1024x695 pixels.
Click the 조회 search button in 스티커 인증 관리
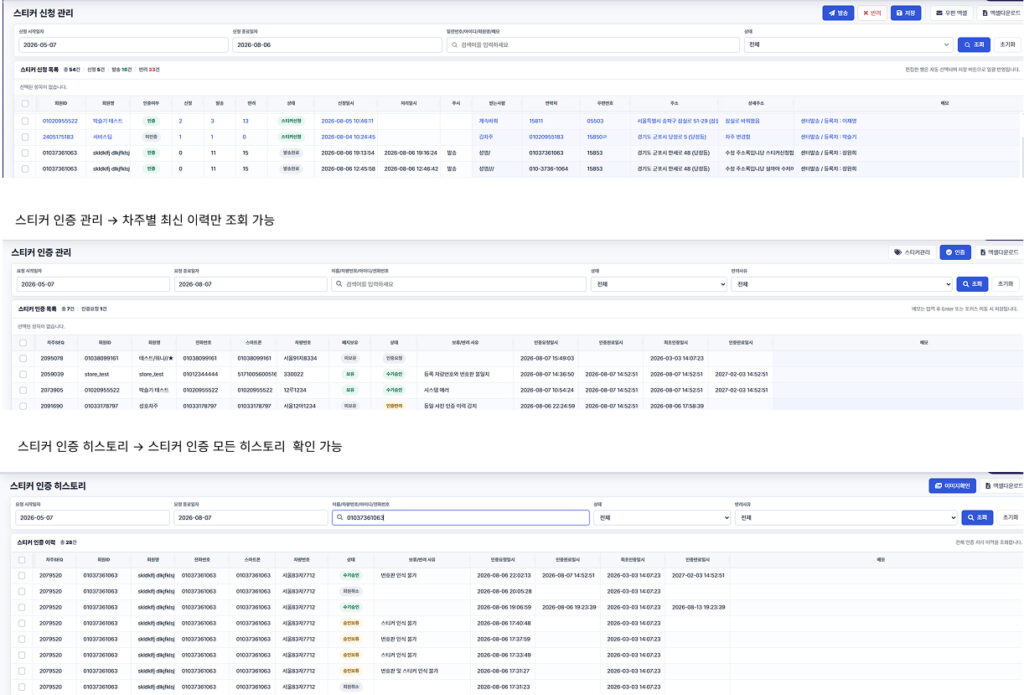coord(972,284)
